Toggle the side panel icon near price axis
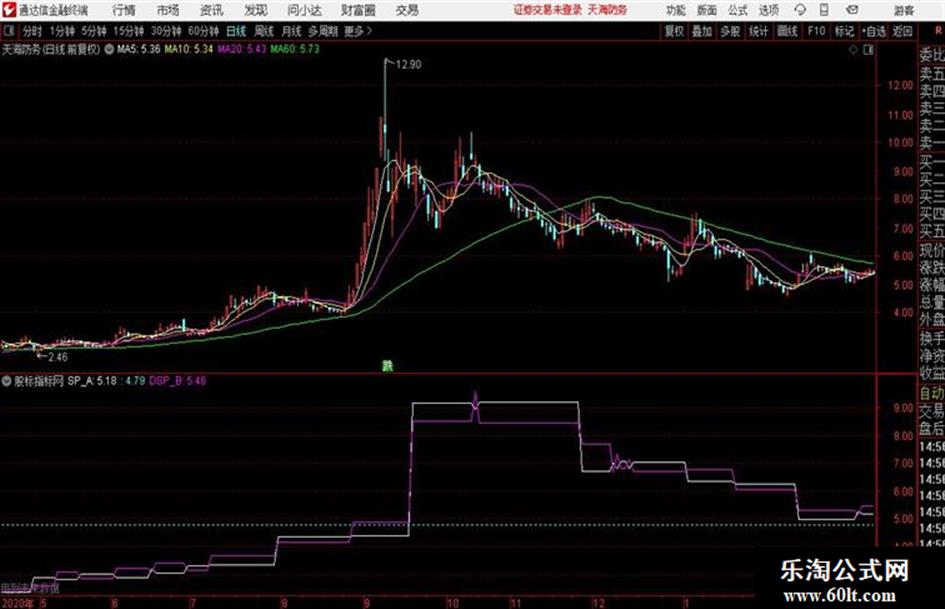 point(868,50)
